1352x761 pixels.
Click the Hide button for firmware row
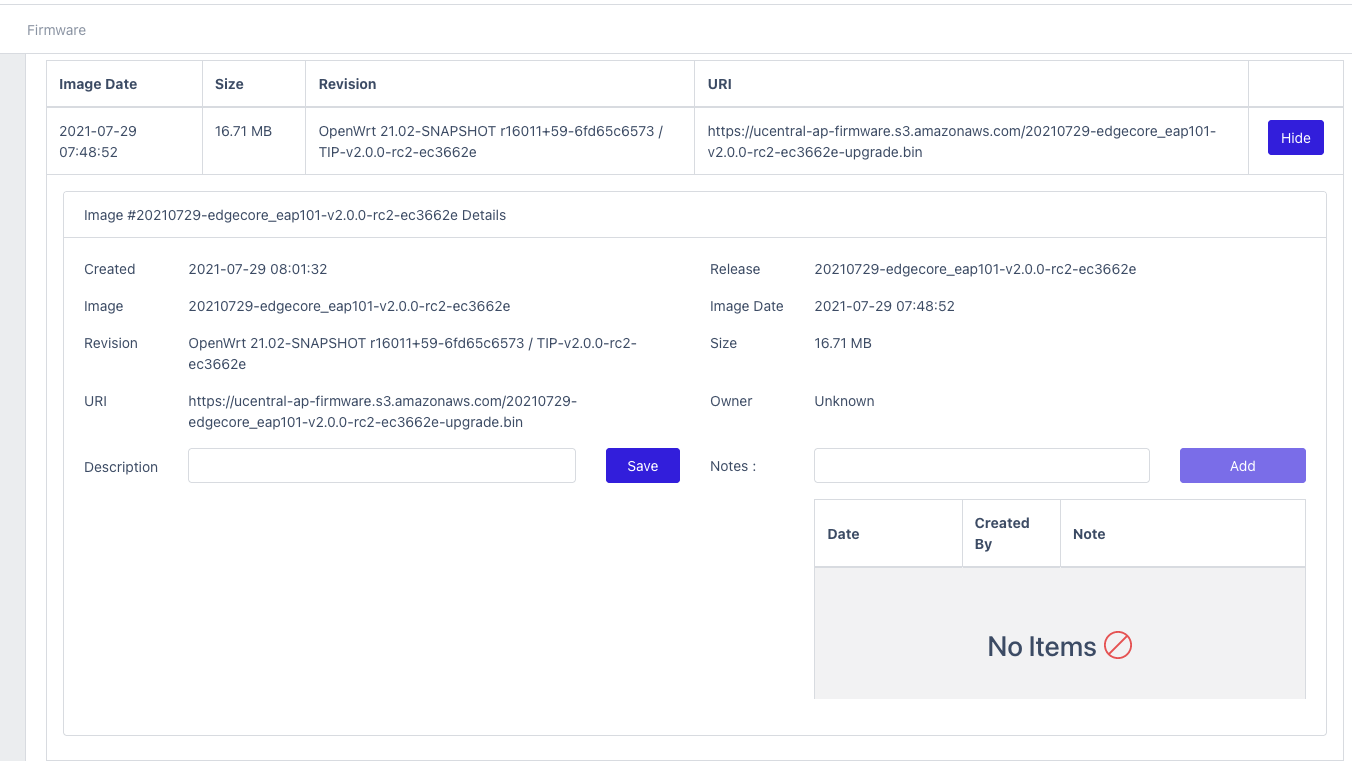1295,138
